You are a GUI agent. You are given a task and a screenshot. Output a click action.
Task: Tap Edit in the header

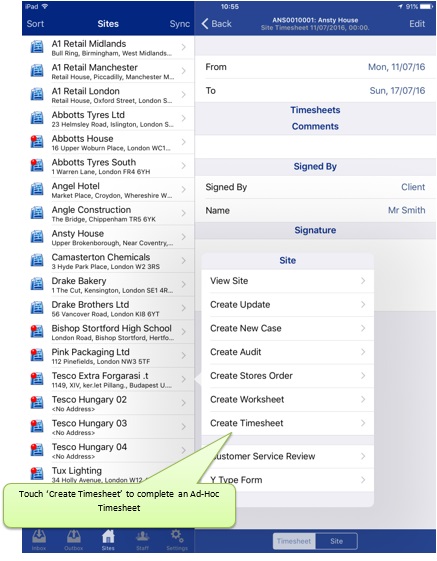417,24
